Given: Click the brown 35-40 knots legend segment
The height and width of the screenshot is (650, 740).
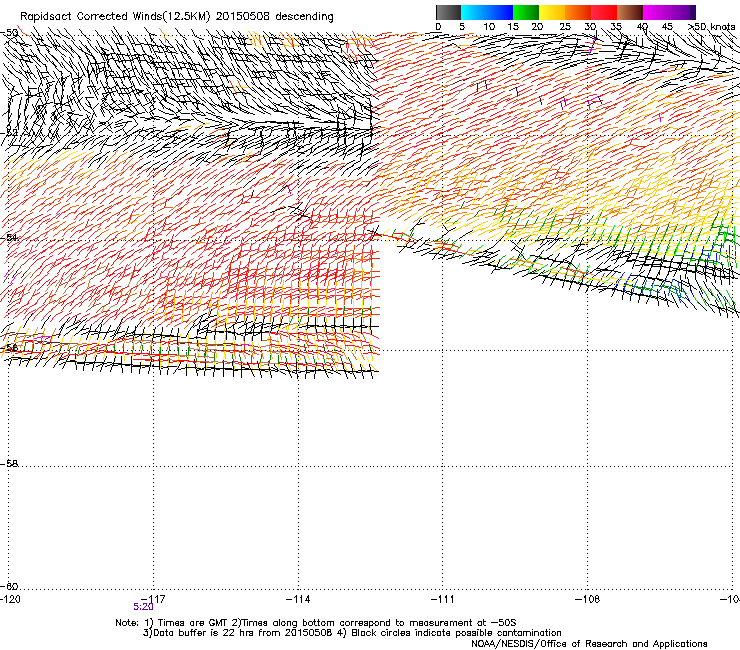Looking at the screenshot, I should pos(630,12).
